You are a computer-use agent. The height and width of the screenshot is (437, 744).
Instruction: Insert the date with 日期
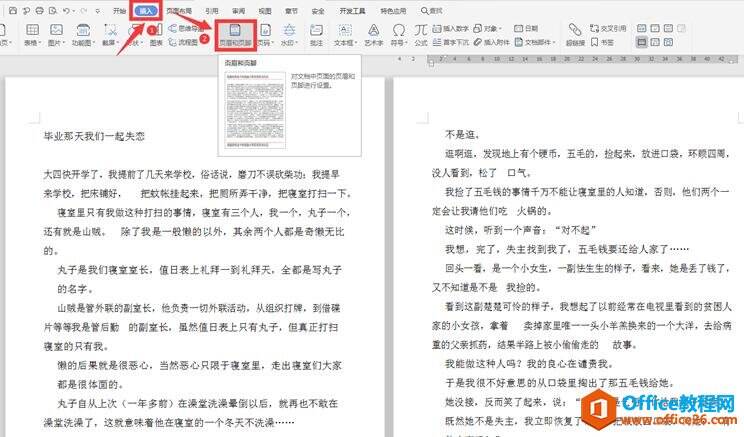click(x=526, y=28)
